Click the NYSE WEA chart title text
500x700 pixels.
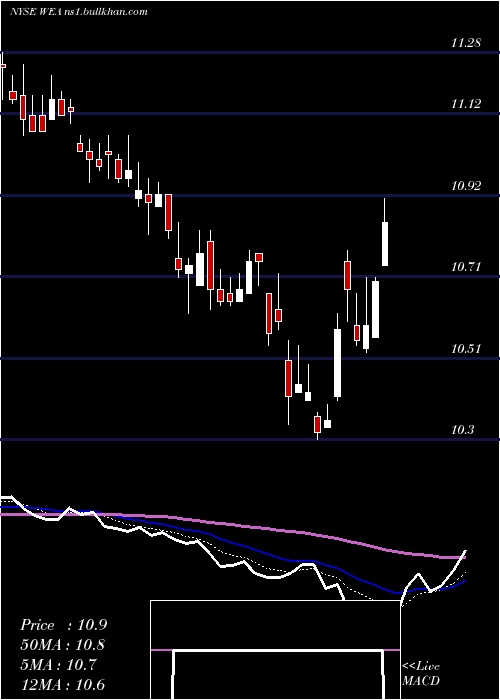tap(79, 11)
